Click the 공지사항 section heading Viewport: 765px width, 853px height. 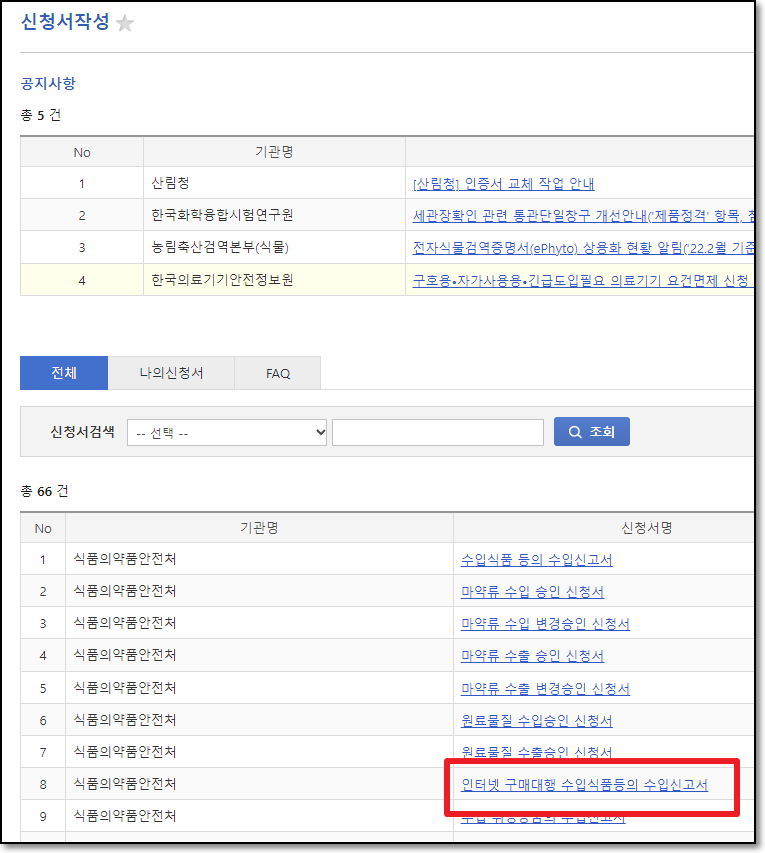tap(48, 83)
